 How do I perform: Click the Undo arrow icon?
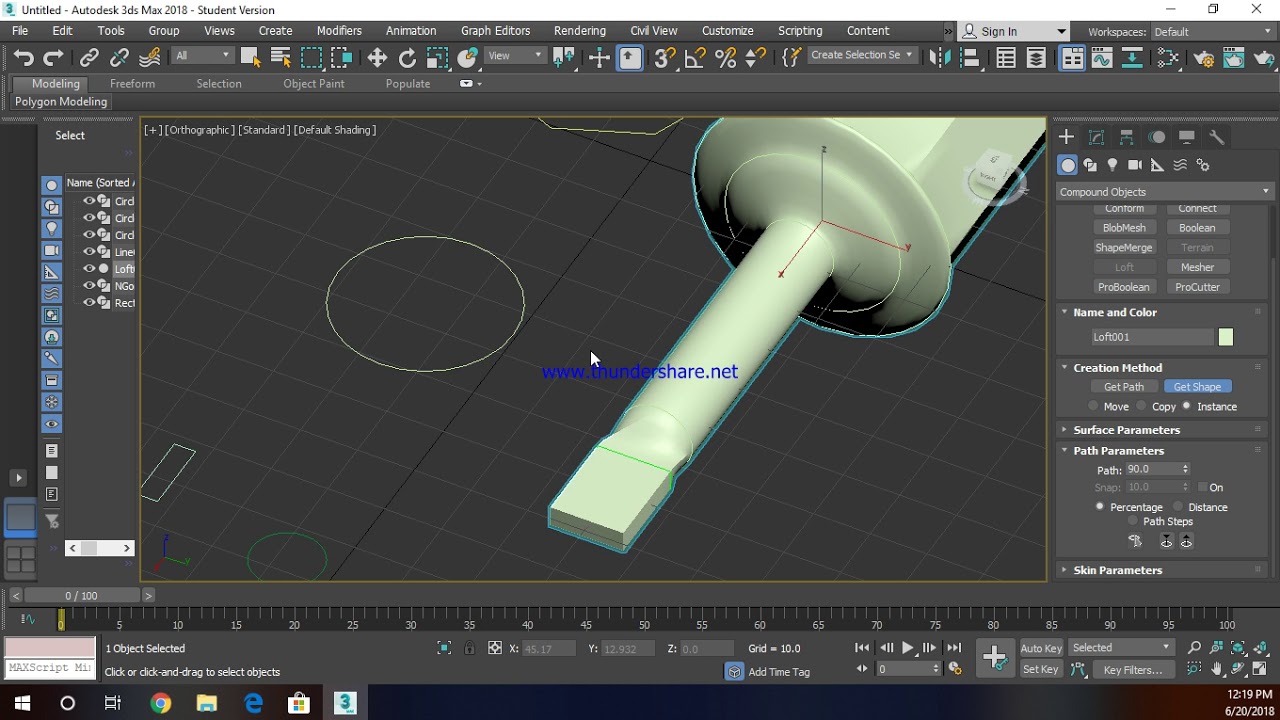(x=24, y=58)
